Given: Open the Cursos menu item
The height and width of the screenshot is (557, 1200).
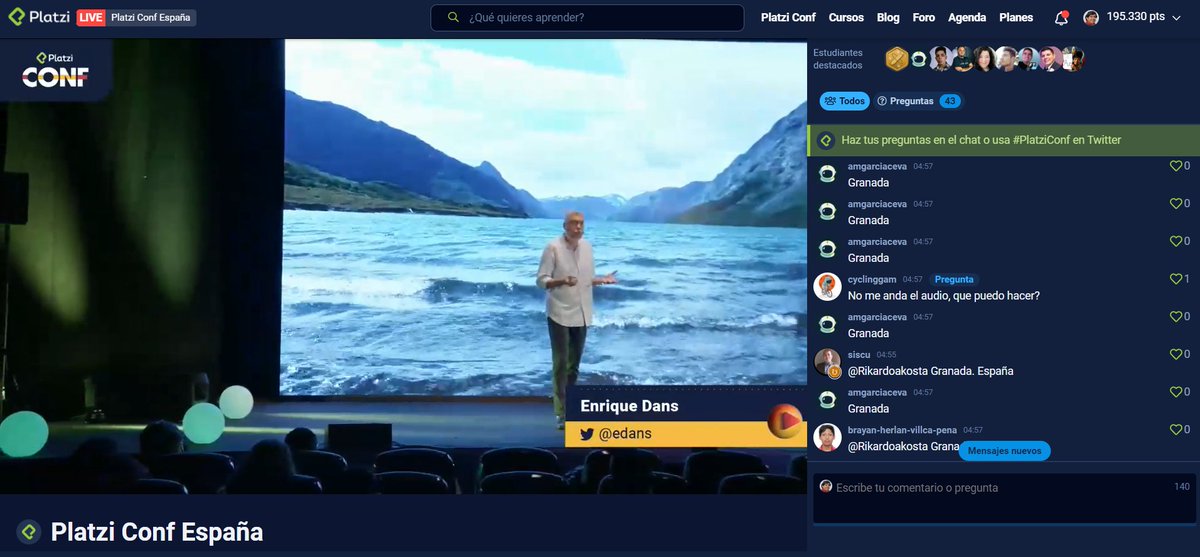Looking at the screenshot, I should coord(846,18).
